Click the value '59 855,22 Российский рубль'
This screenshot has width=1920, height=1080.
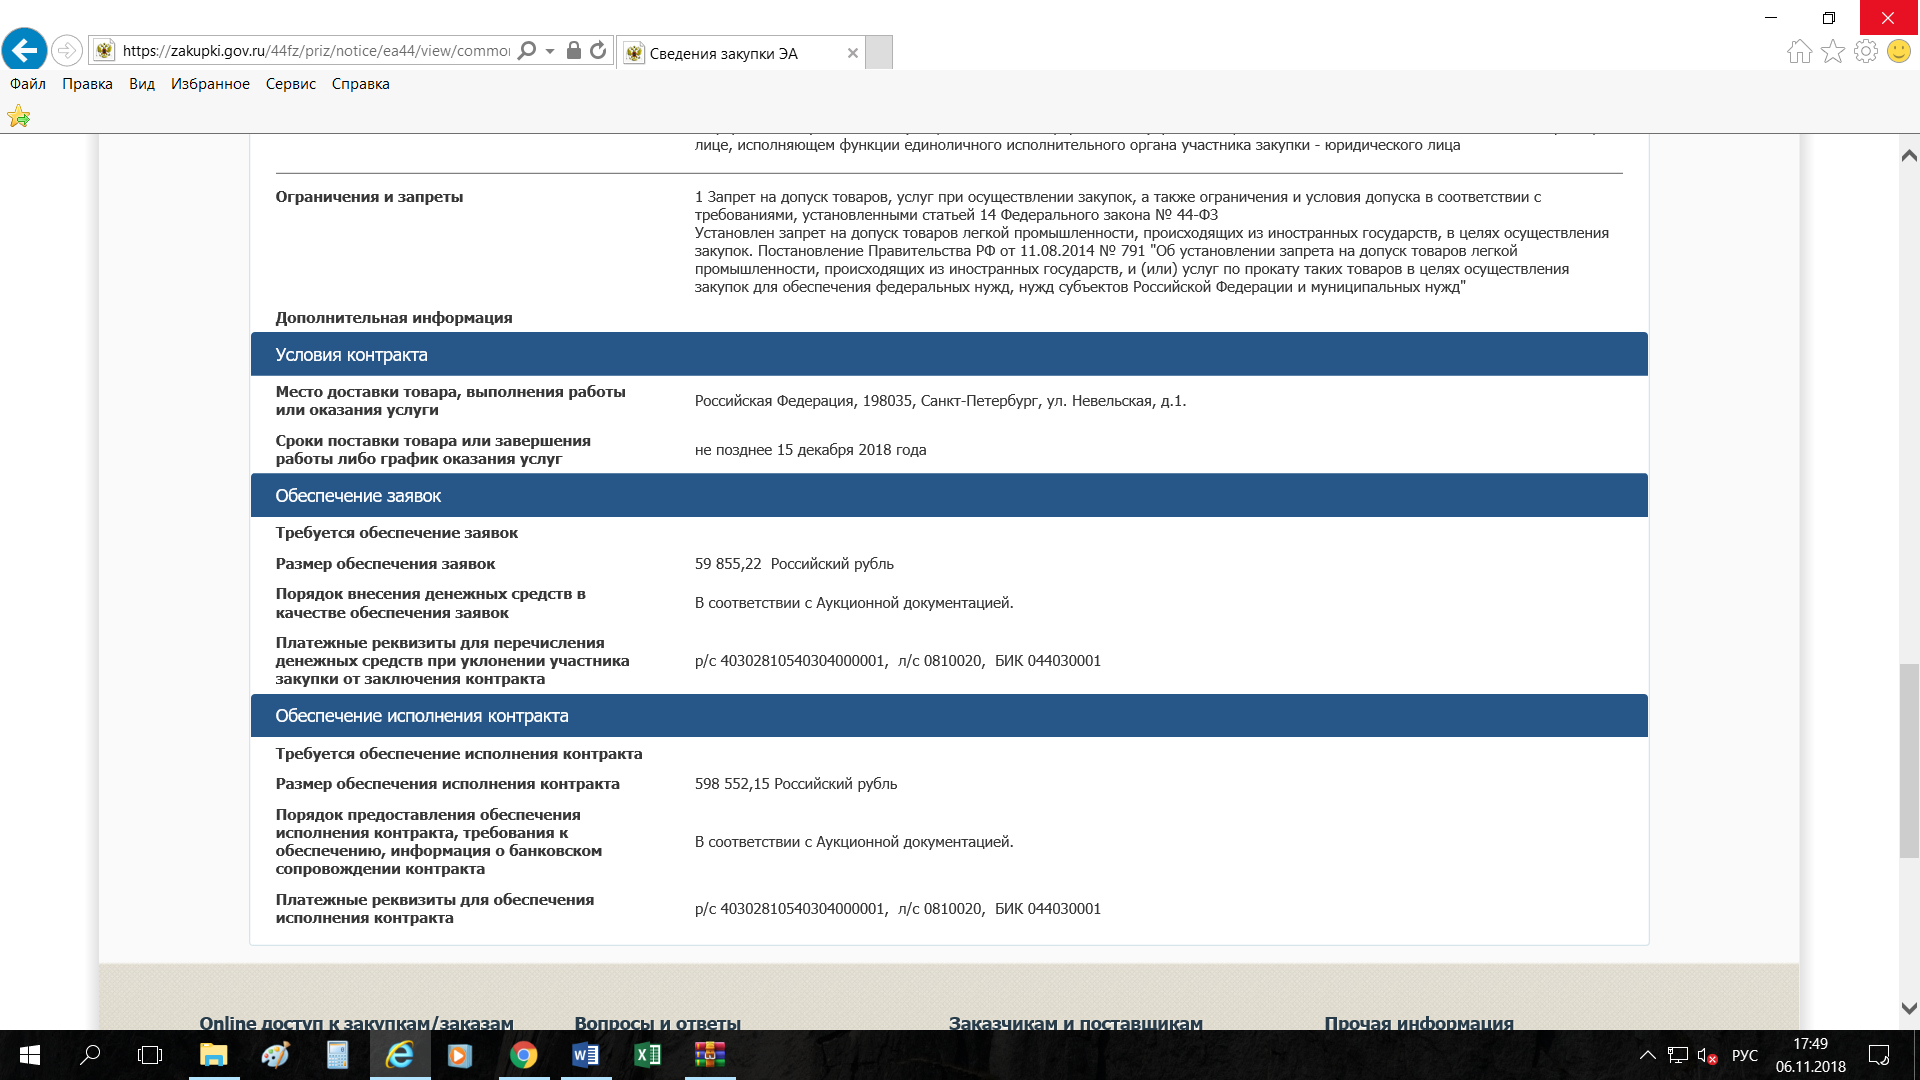794,564
